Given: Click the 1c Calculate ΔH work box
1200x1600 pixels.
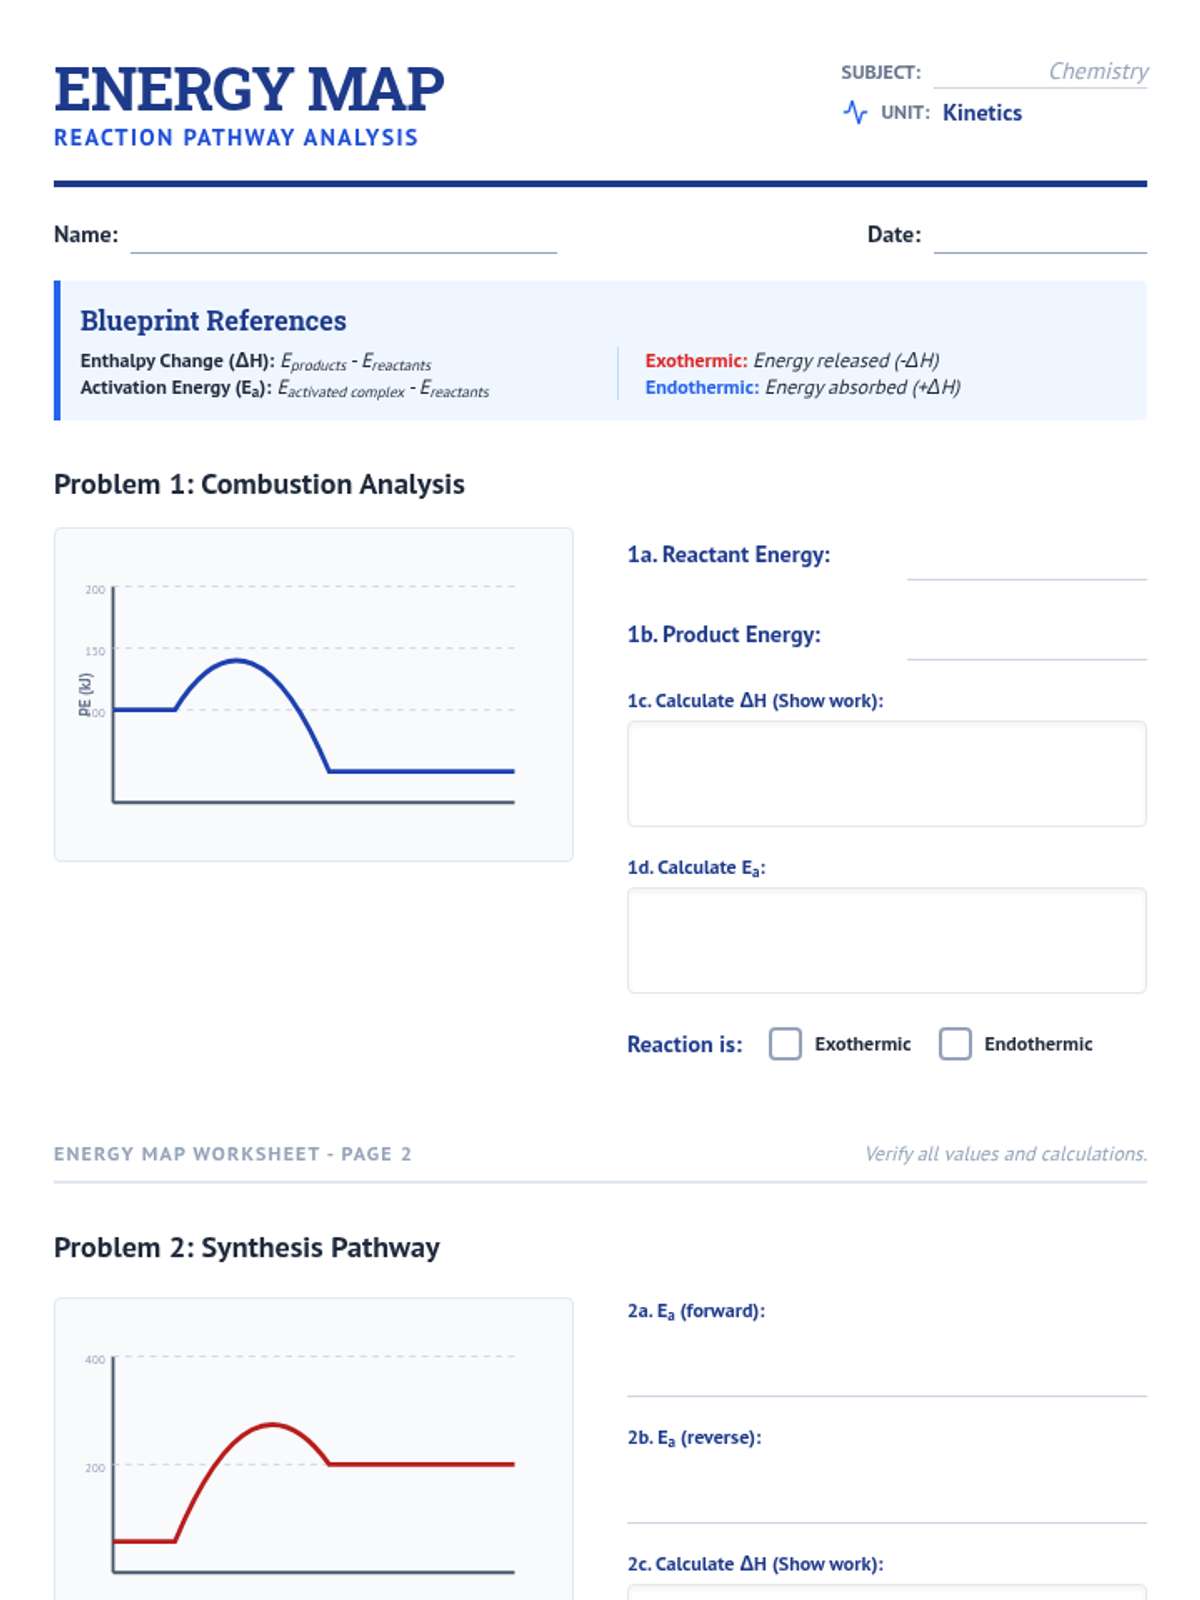Looking at the screenshot, I should [886, 773].
